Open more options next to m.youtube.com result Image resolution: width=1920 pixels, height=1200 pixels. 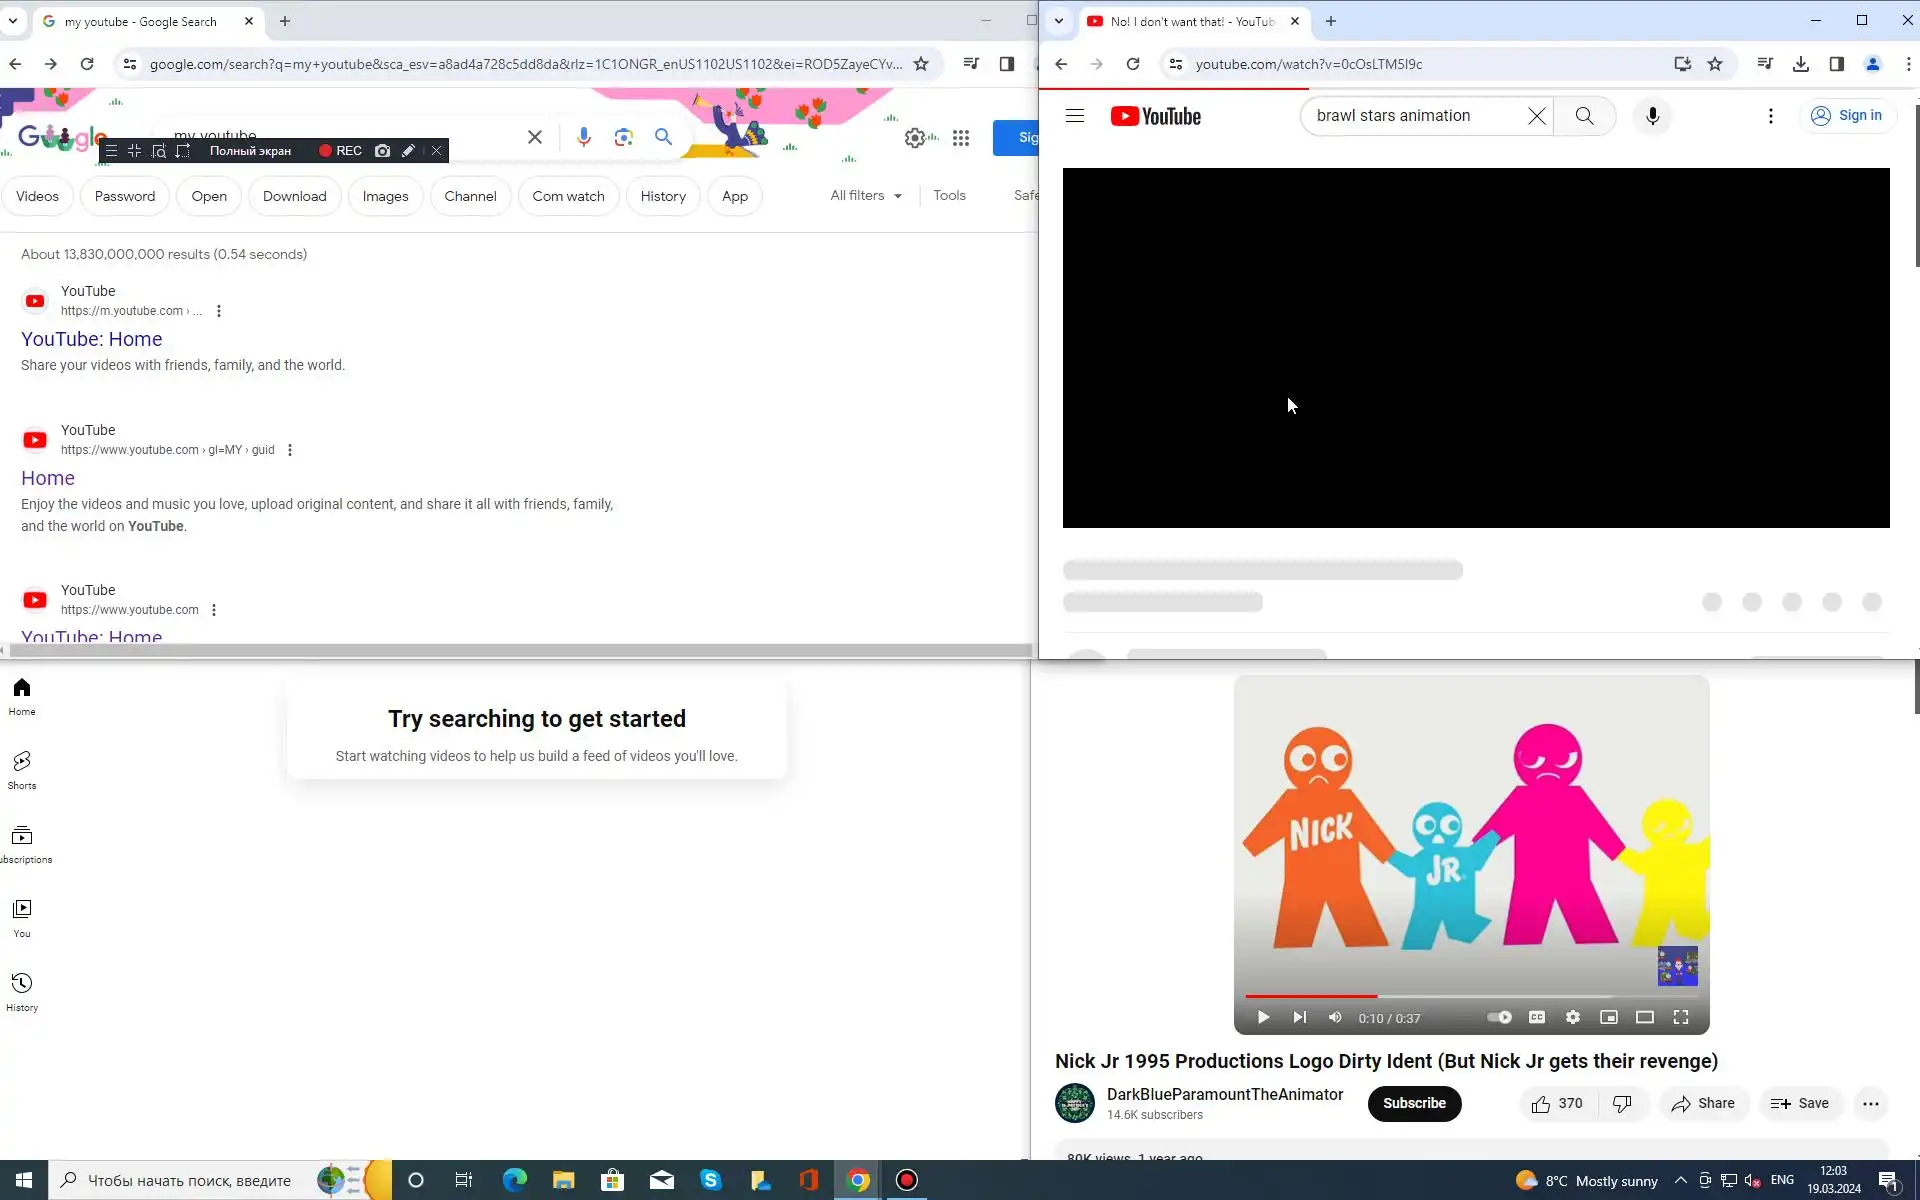[219, 311]
